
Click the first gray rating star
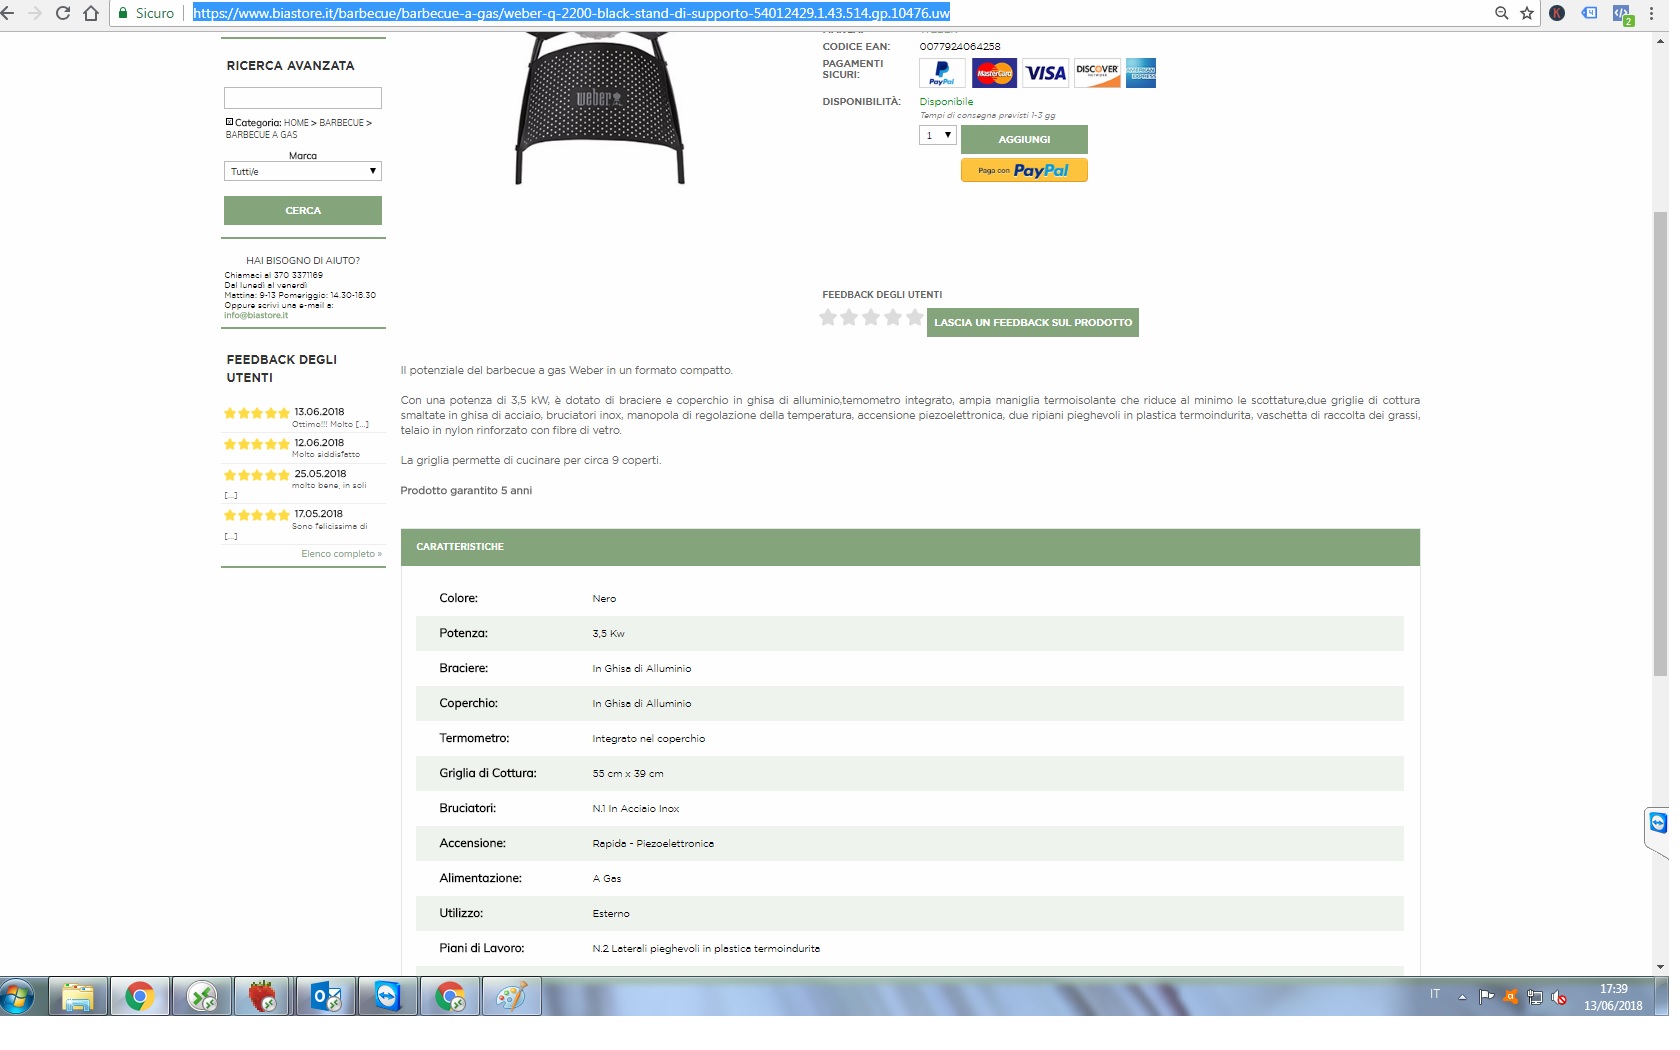(828, 317)
